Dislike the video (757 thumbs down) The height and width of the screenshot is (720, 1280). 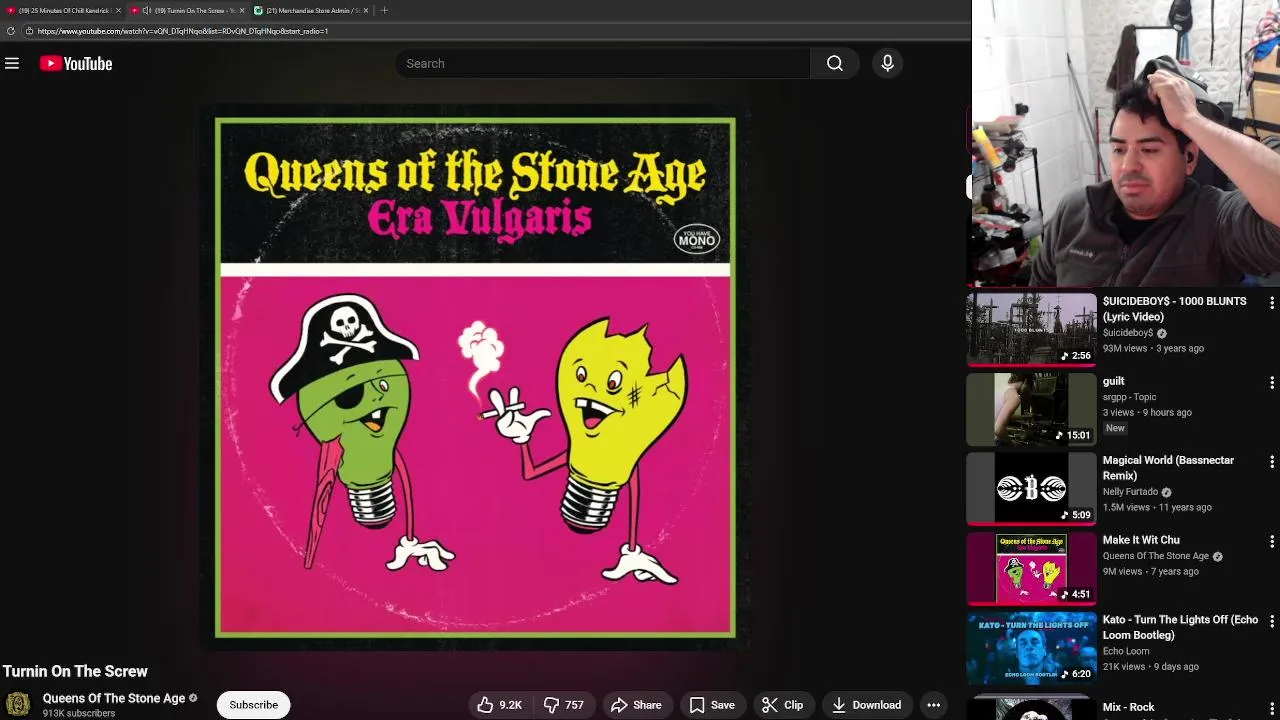(x=563, y=705)
